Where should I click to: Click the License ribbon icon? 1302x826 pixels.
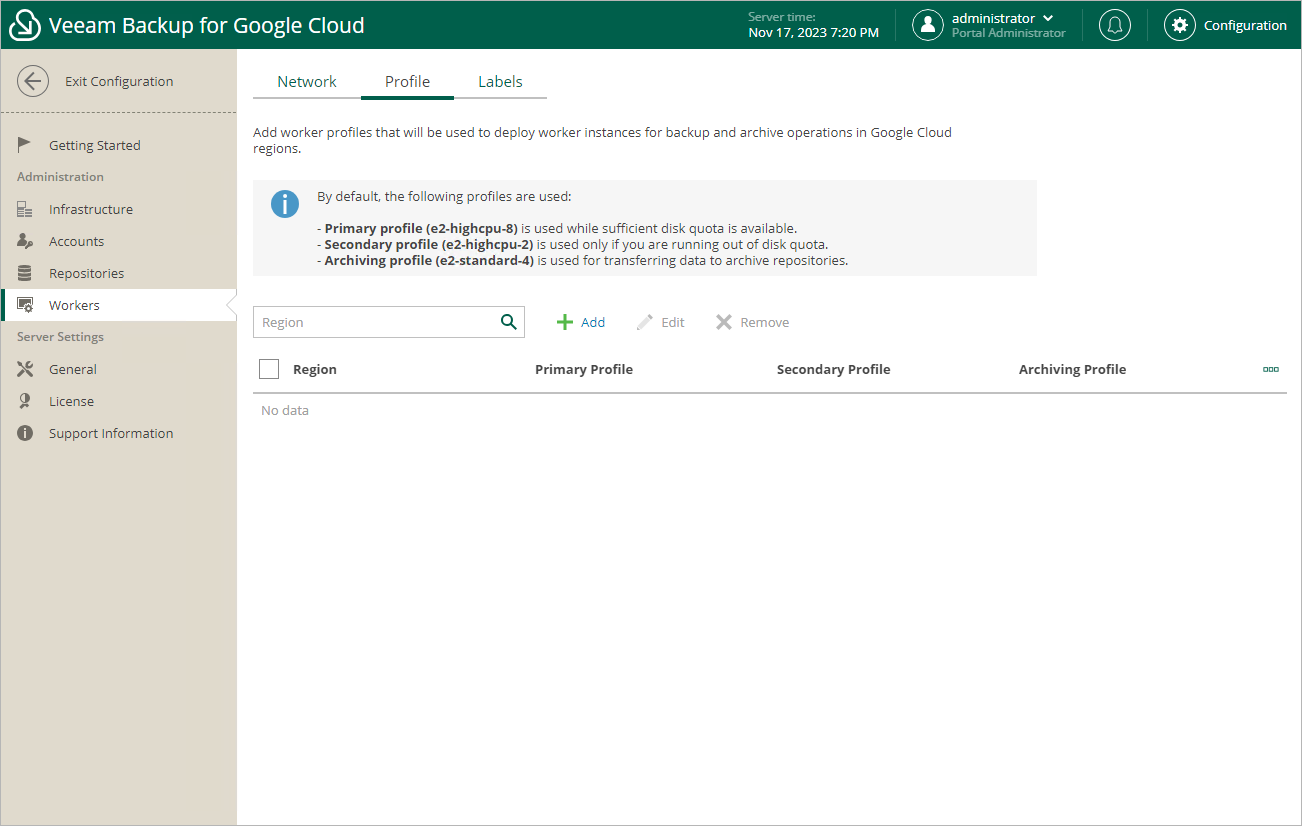coord(25,401)
